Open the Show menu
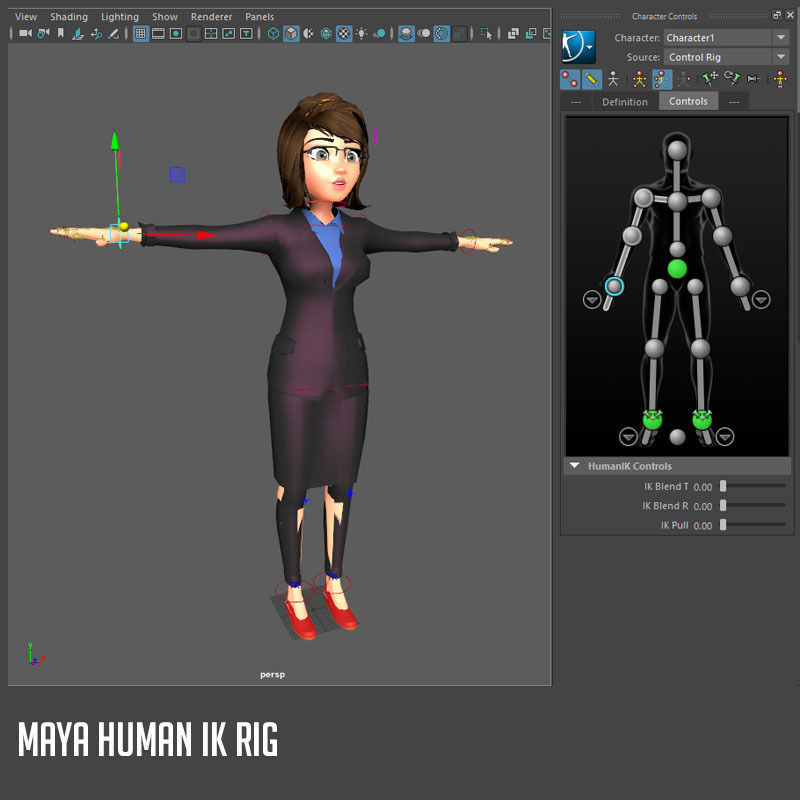The width and height of the screenshot is (800, 800). (165, 17)
